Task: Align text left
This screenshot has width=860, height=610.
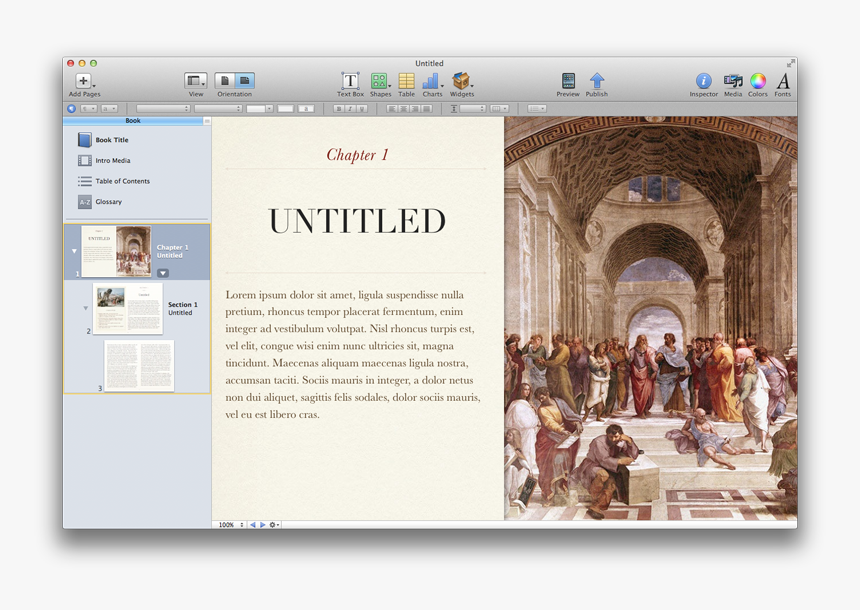Action: click(x=392, y=109)
